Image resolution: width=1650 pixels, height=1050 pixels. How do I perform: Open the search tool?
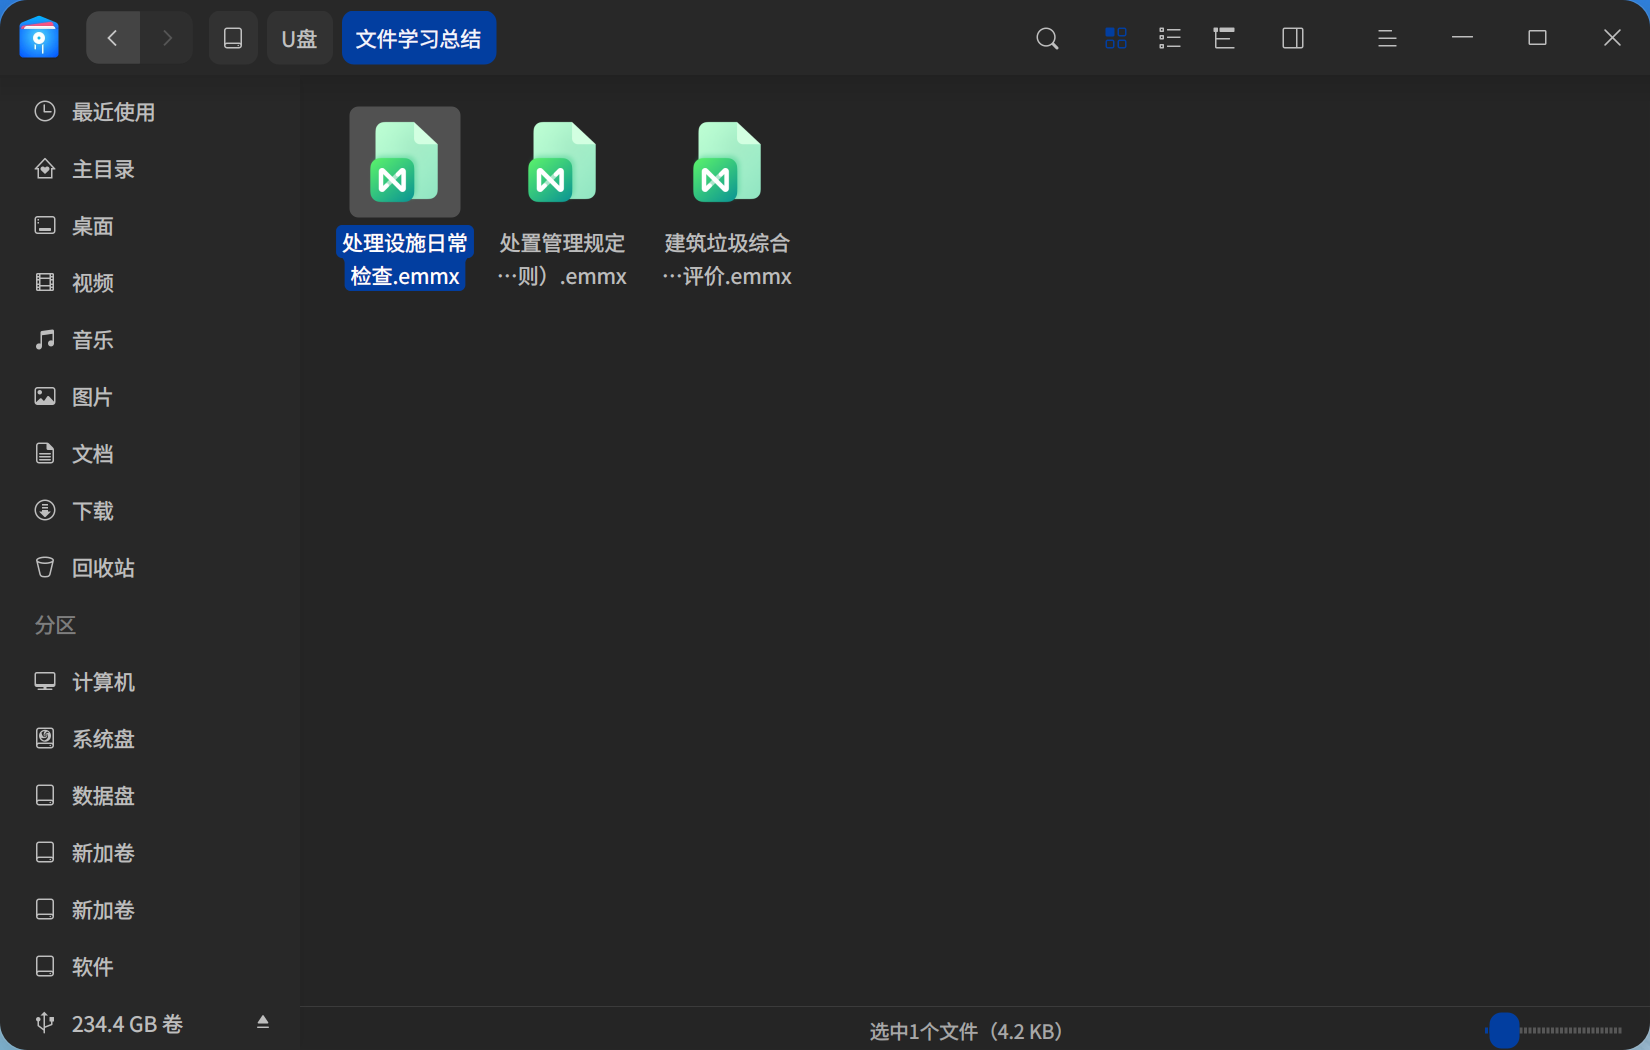point(1047,38)
